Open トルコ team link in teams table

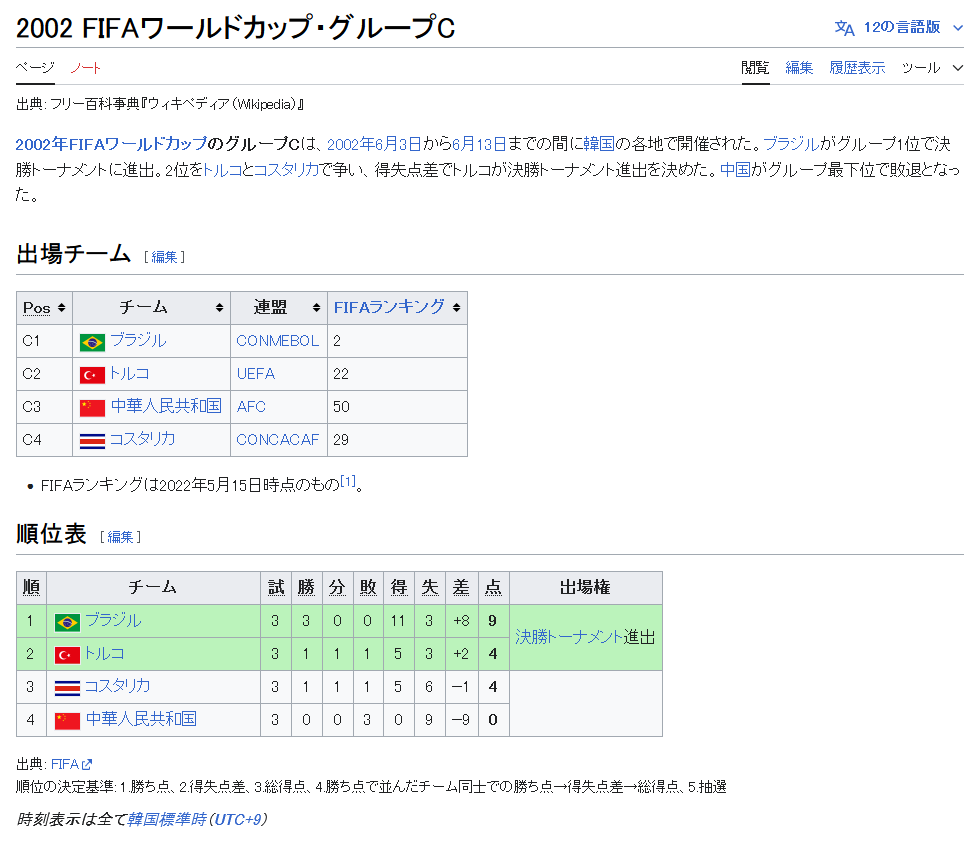[130, 373]
